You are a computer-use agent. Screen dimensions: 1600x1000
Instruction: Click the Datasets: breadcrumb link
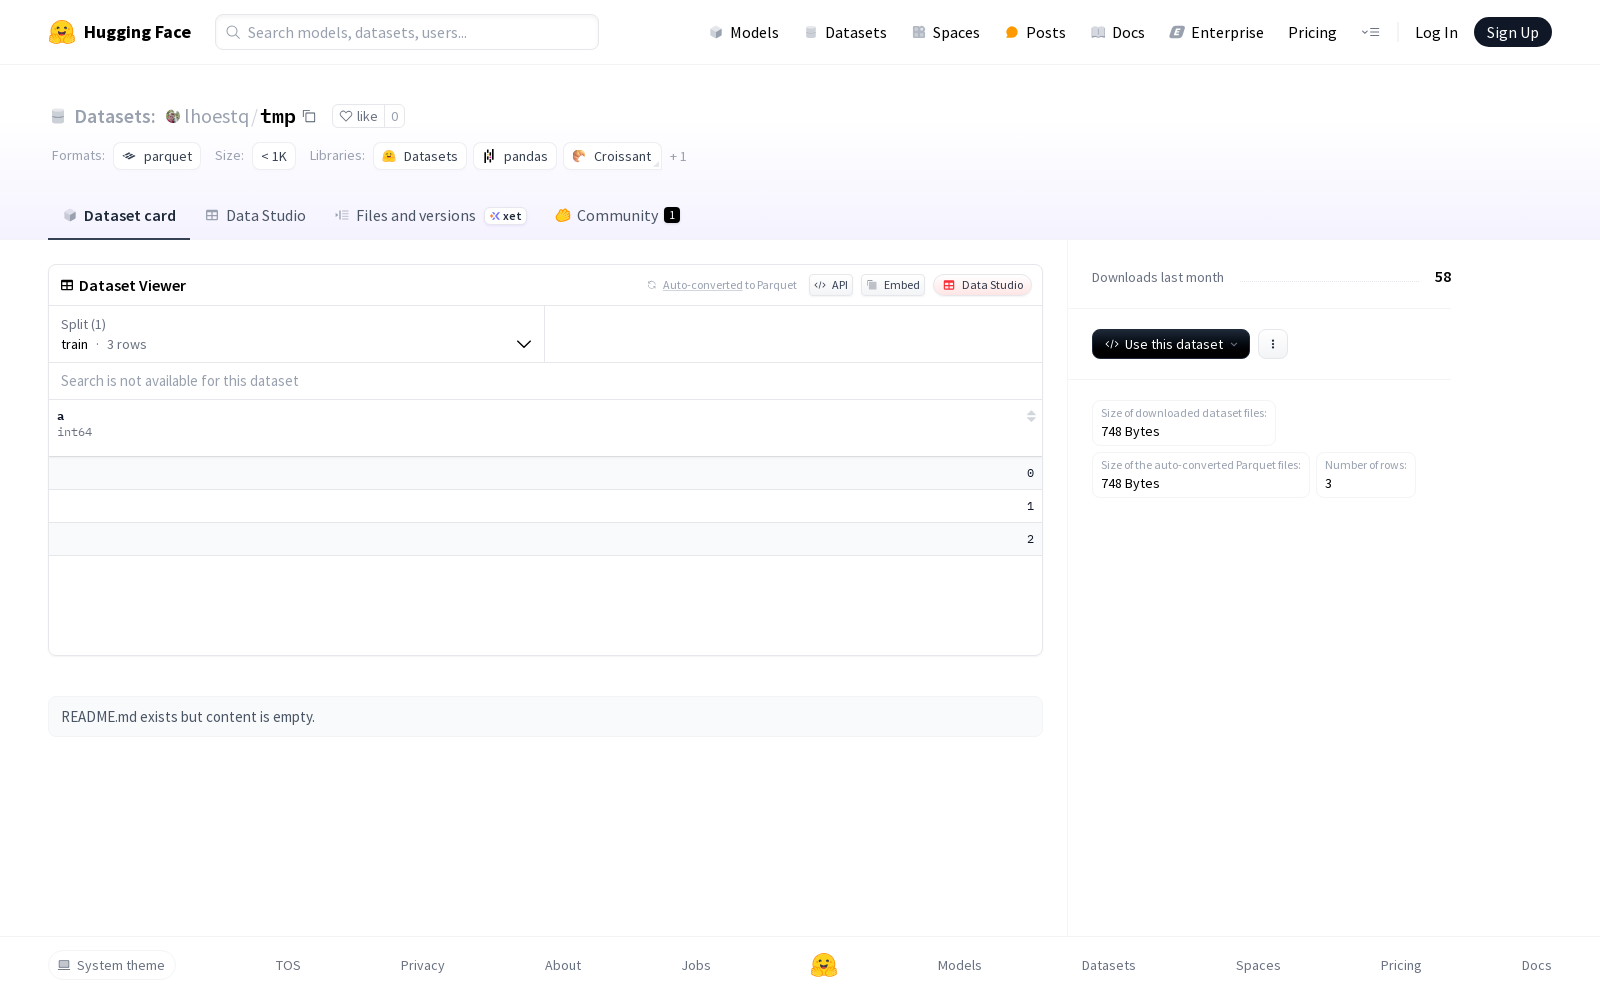tap(115, 116)
